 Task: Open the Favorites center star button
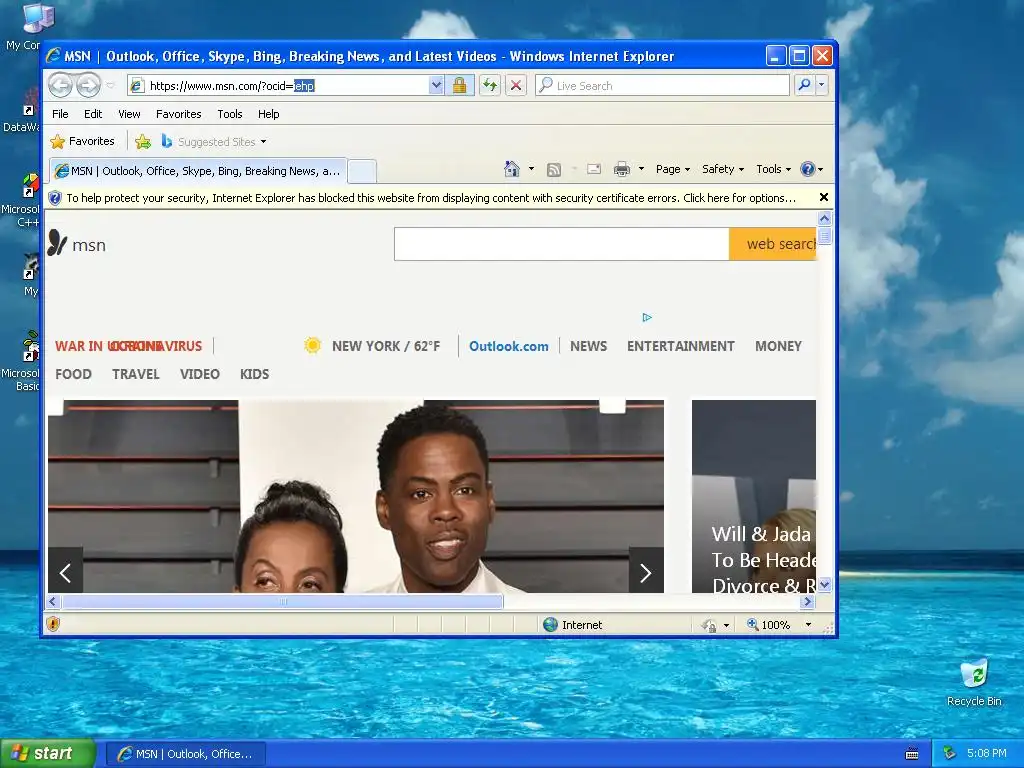coord(83,141)
